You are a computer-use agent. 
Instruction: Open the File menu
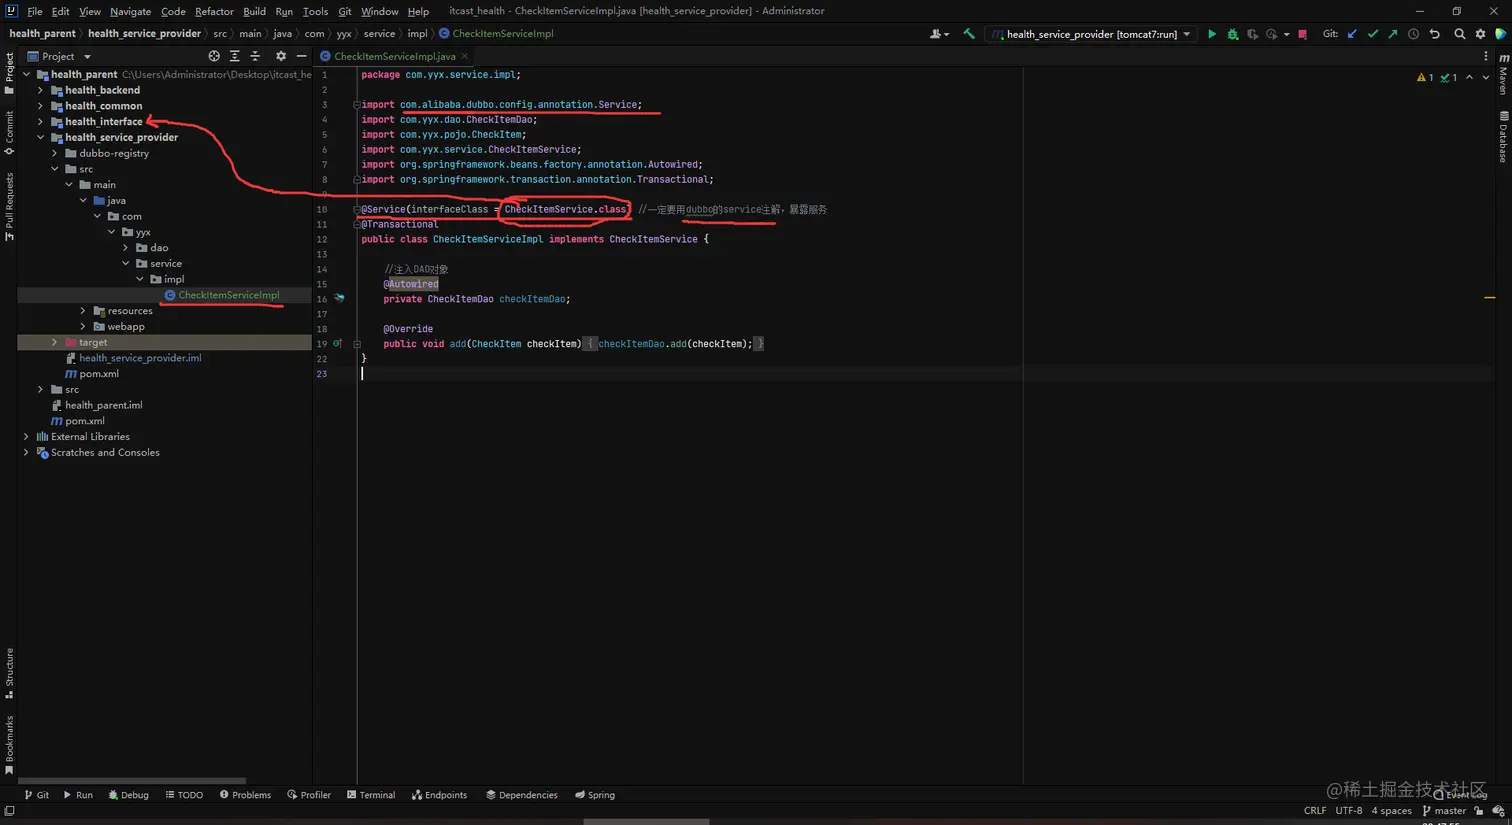coord(35,11)
